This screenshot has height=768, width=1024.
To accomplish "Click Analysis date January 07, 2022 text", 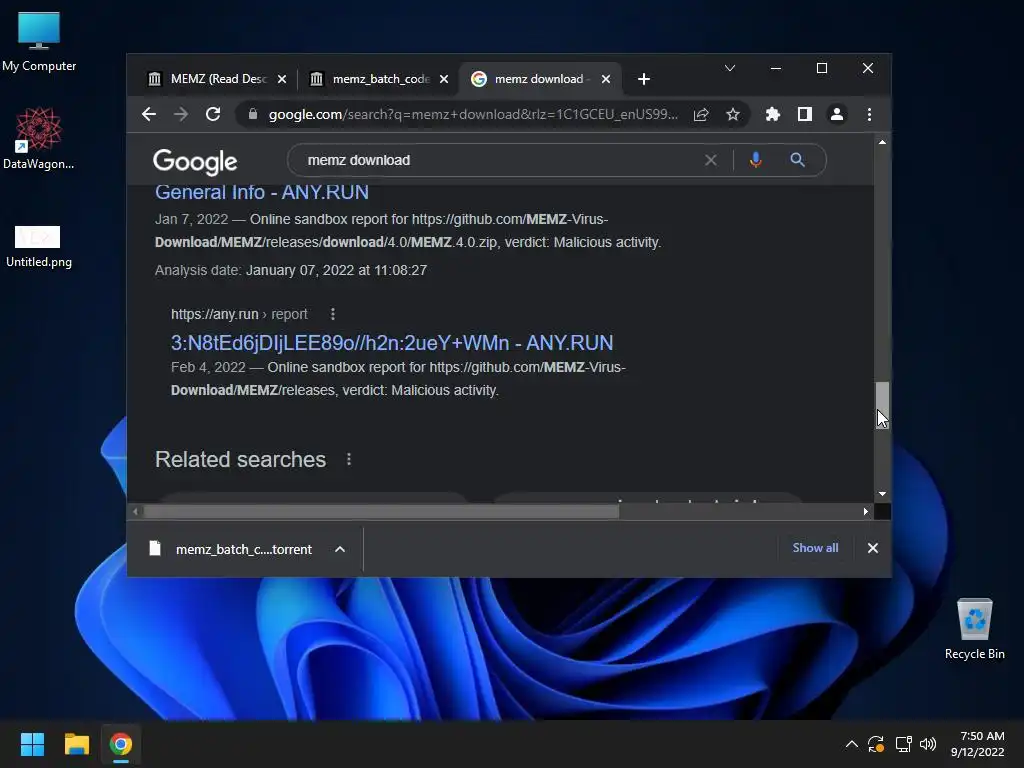I will [291, 270].
